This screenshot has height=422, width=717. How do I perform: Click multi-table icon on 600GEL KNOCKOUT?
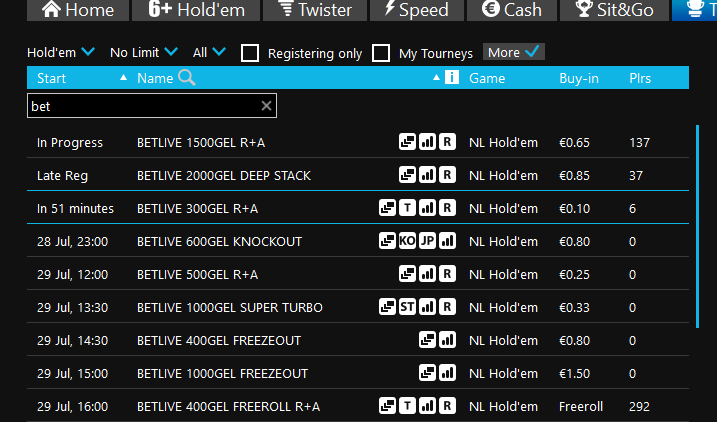[387, 241]
